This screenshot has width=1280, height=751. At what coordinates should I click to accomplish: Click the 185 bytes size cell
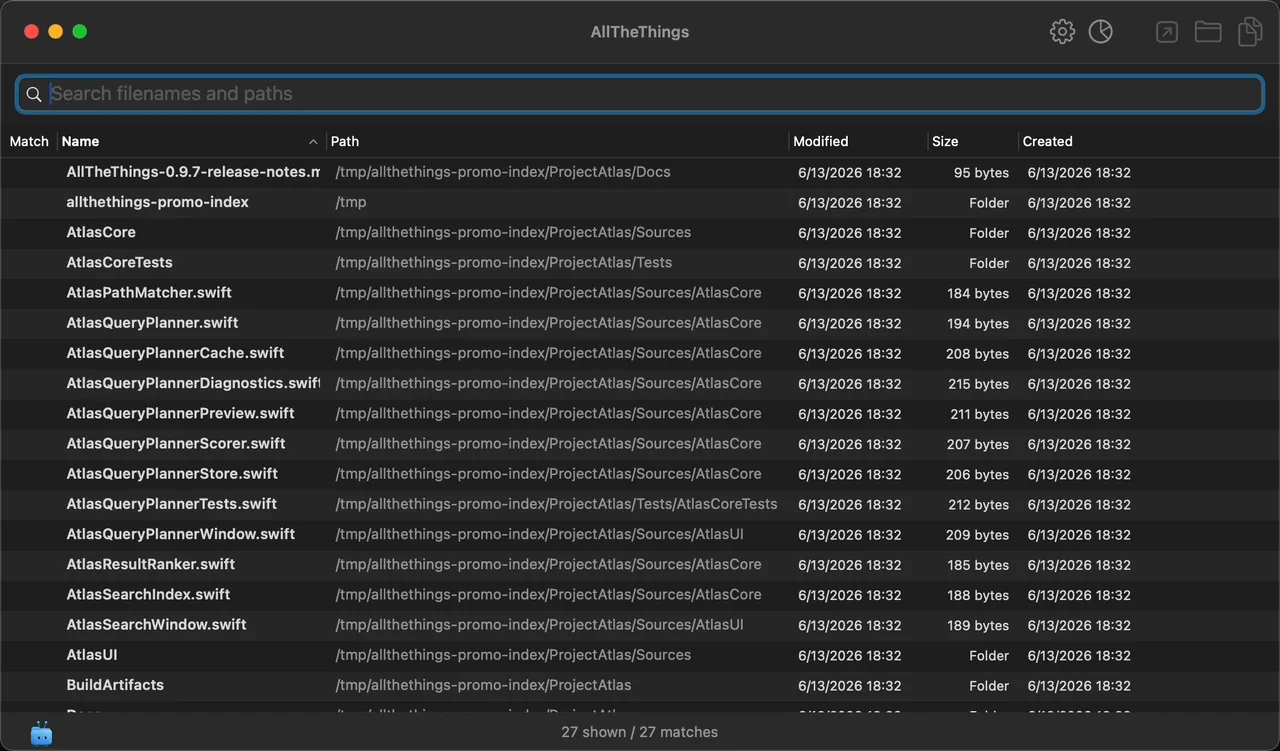pos(978,565)
